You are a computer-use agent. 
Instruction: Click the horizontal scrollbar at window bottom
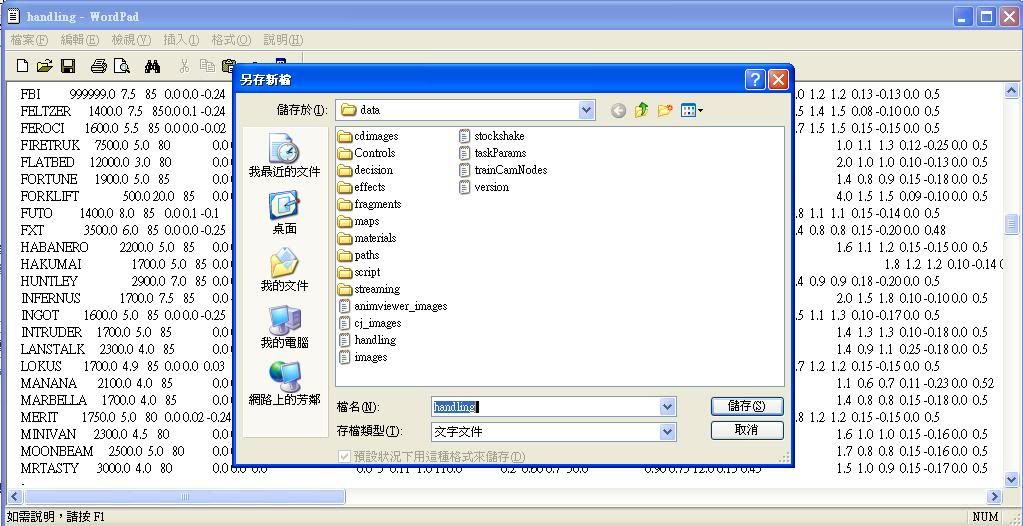click(x=500, y=496)
